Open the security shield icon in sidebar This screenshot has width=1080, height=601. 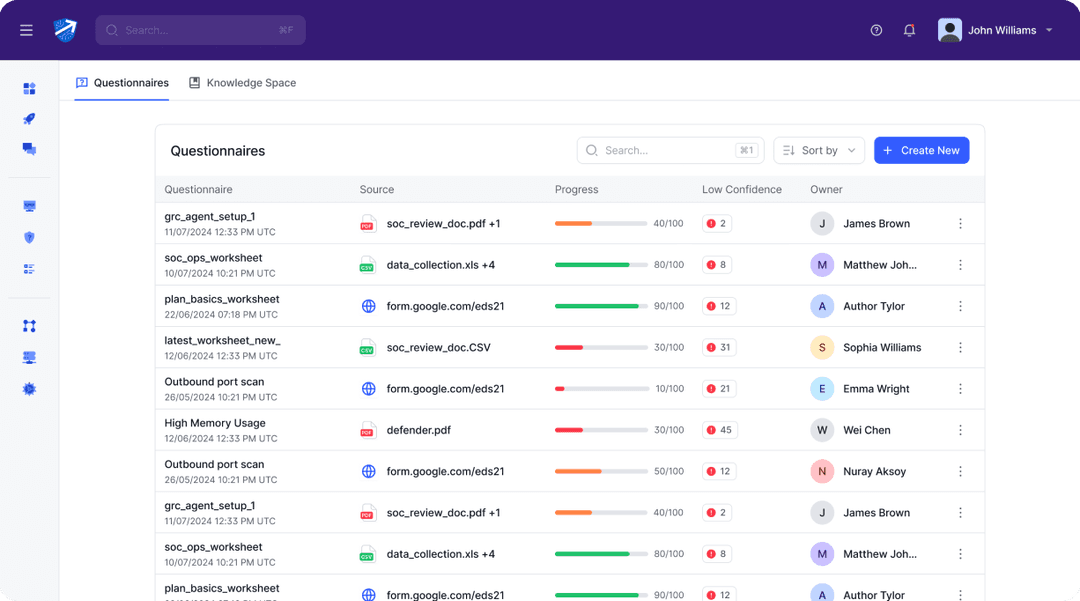[29, 237]
